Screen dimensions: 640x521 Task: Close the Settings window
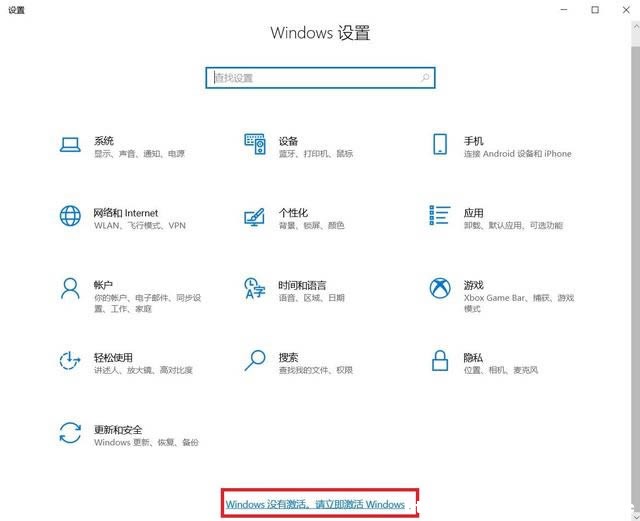[626, 10]
